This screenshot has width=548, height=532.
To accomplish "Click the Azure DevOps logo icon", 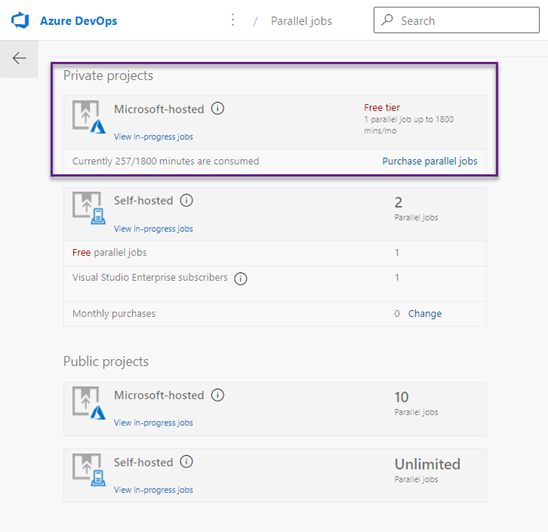I will coord(20,21).
